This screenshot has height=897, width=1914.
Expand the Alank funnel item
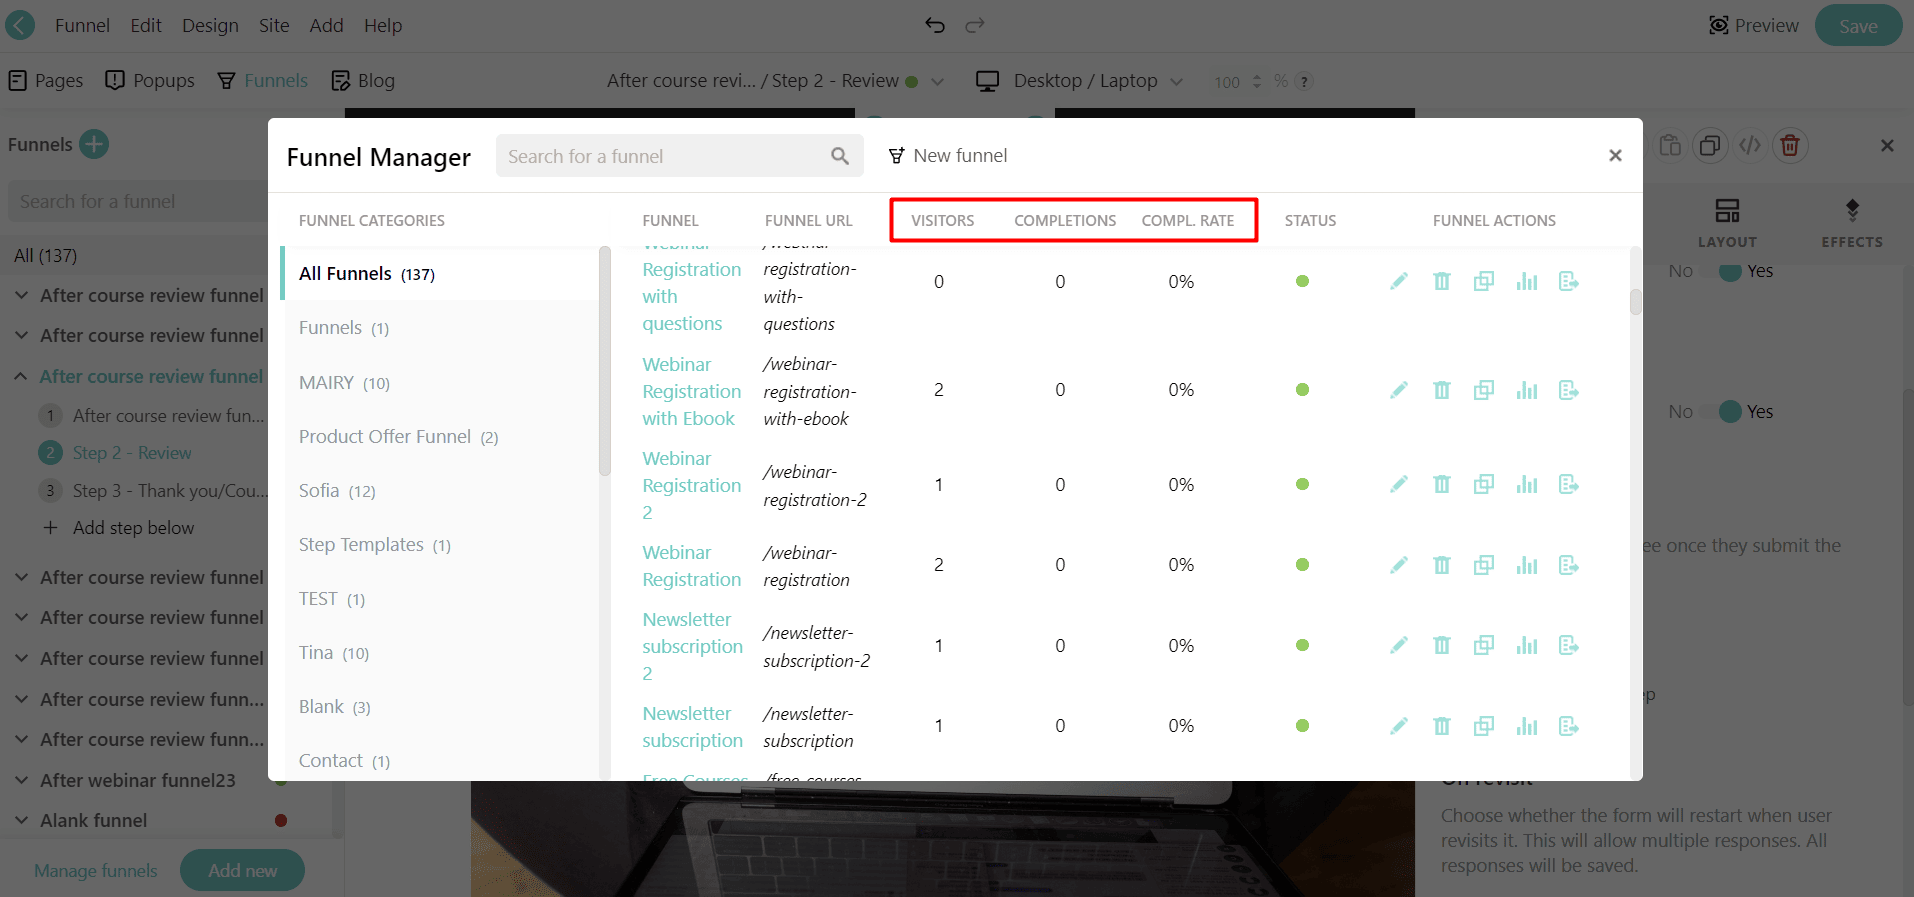coord(21,820)
